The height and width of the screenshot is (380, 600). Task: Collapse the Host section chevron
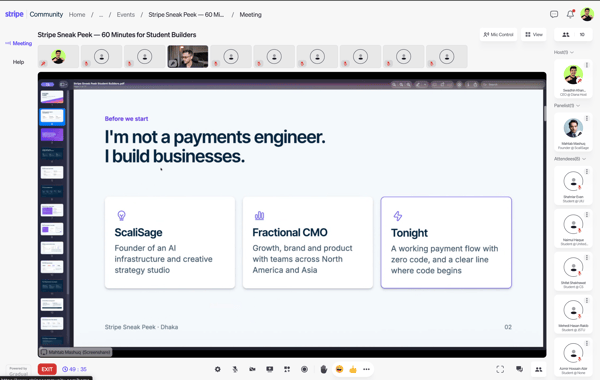click(572, 52)
